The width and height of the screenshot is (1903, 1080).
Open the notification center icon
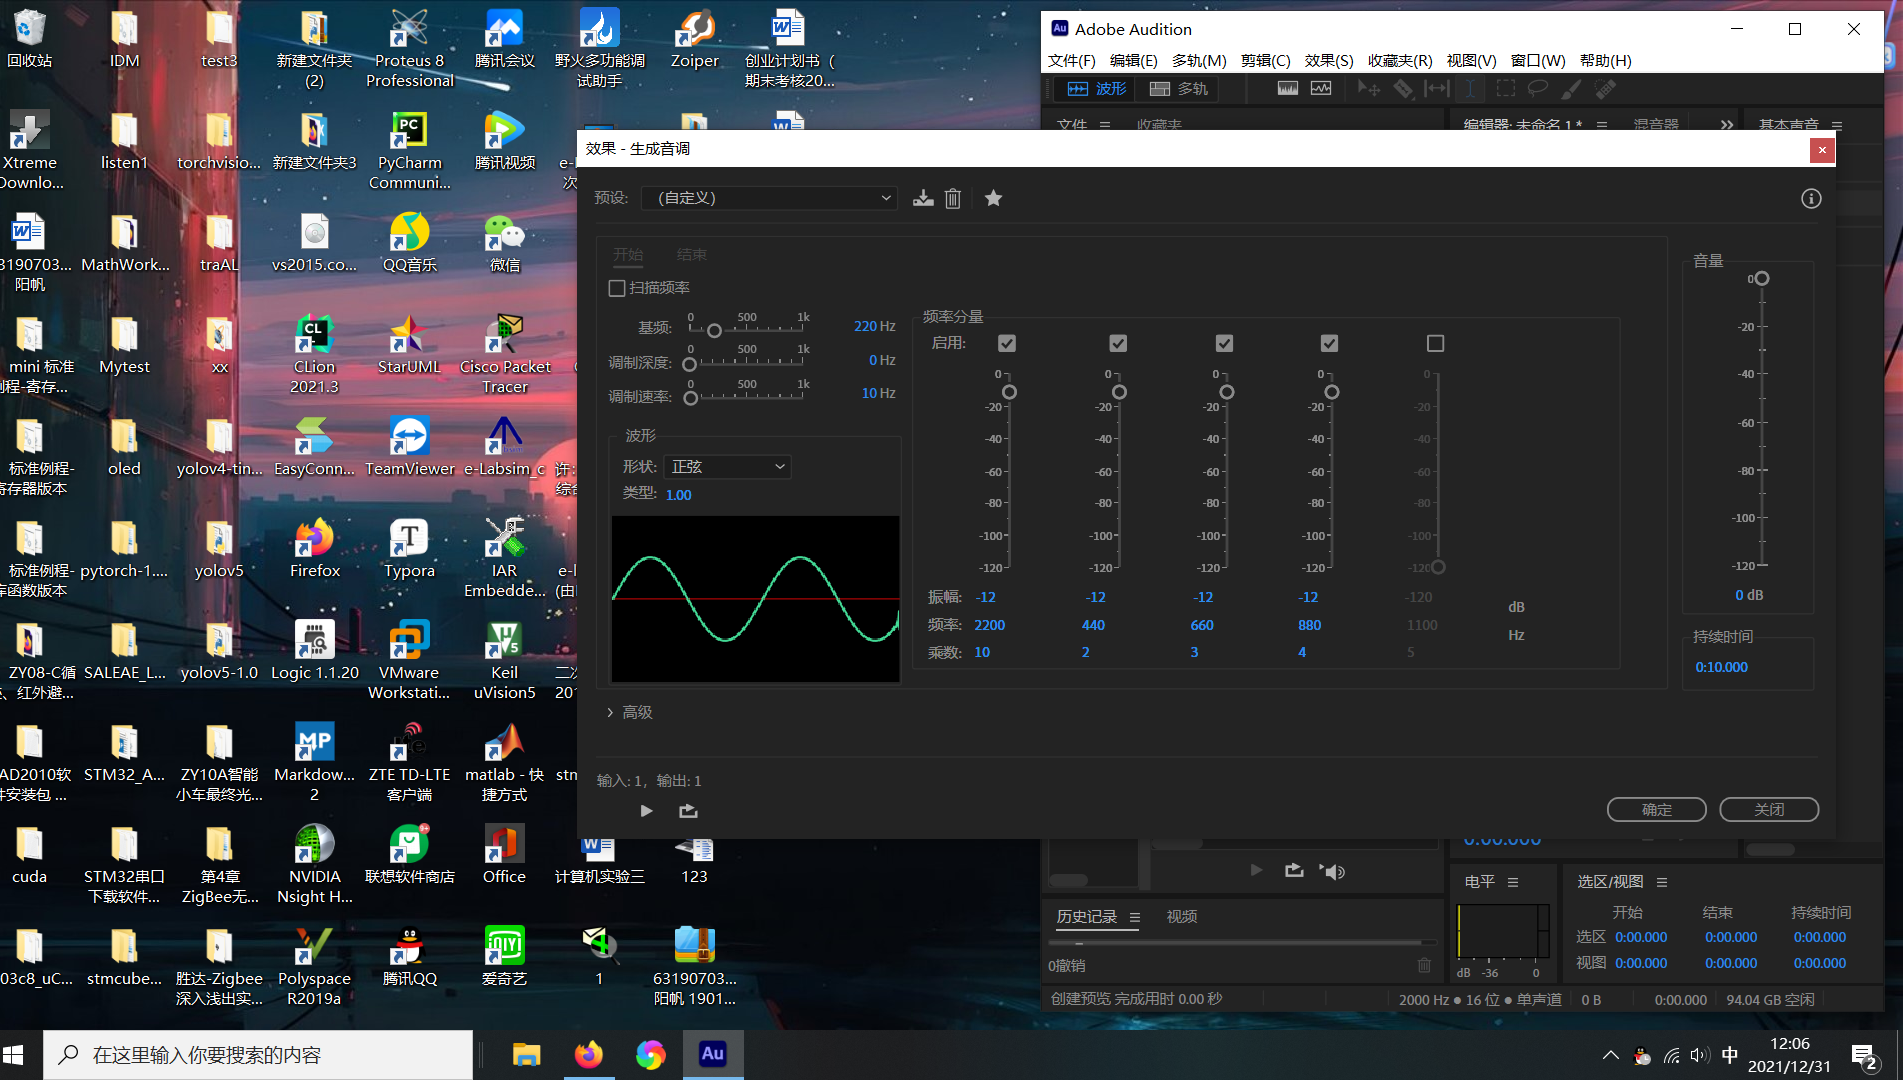coord(1864,1056)
